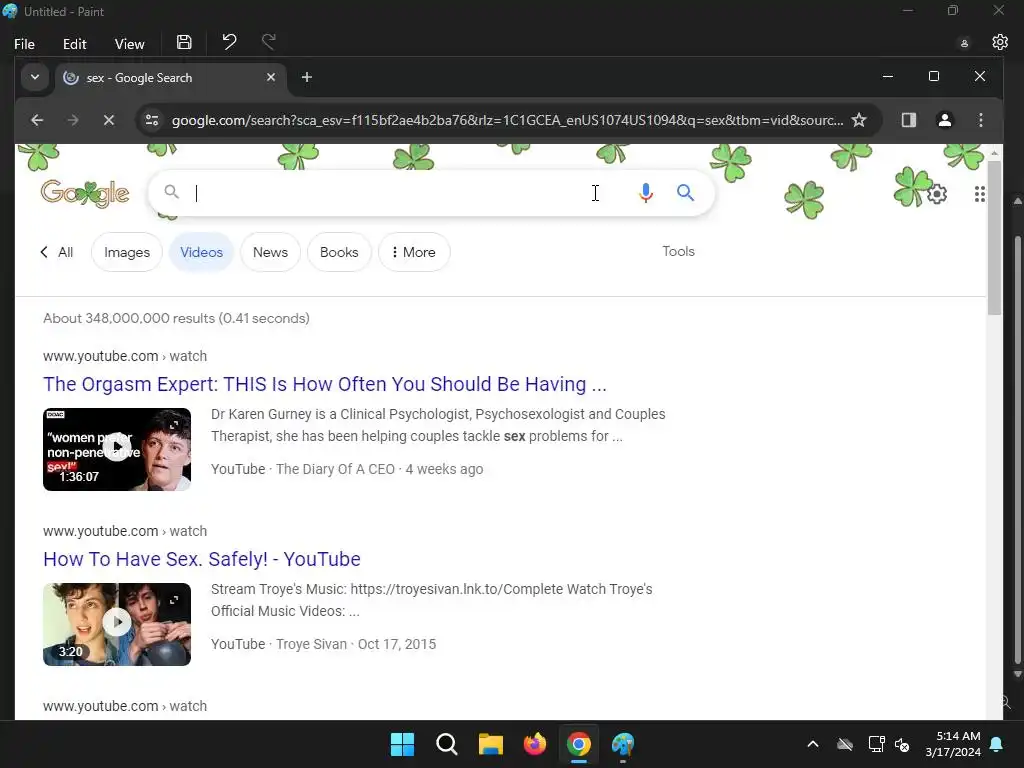Open the Chrome profile icon

(944, 120)
